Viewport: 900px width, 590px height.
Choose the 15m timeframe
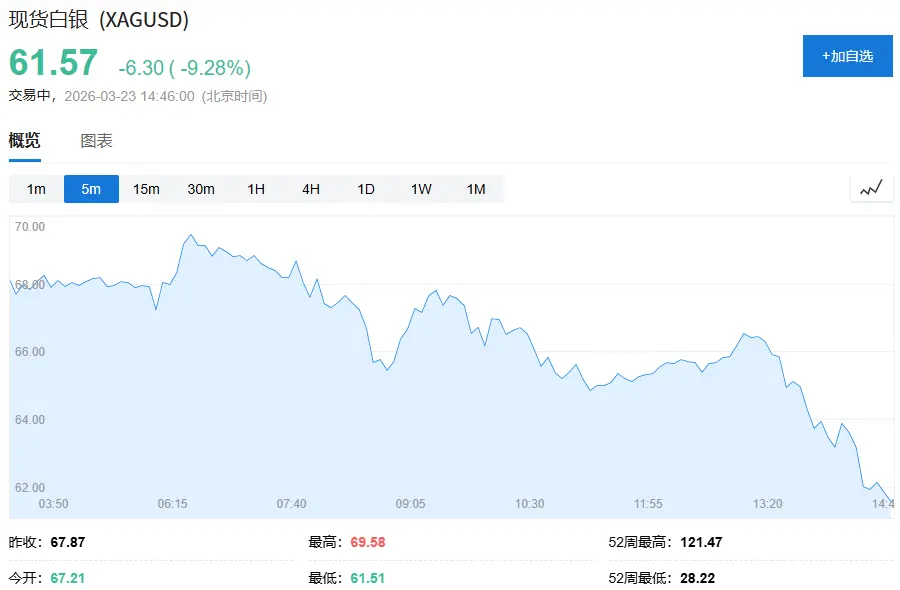click(x=146, y=189)
